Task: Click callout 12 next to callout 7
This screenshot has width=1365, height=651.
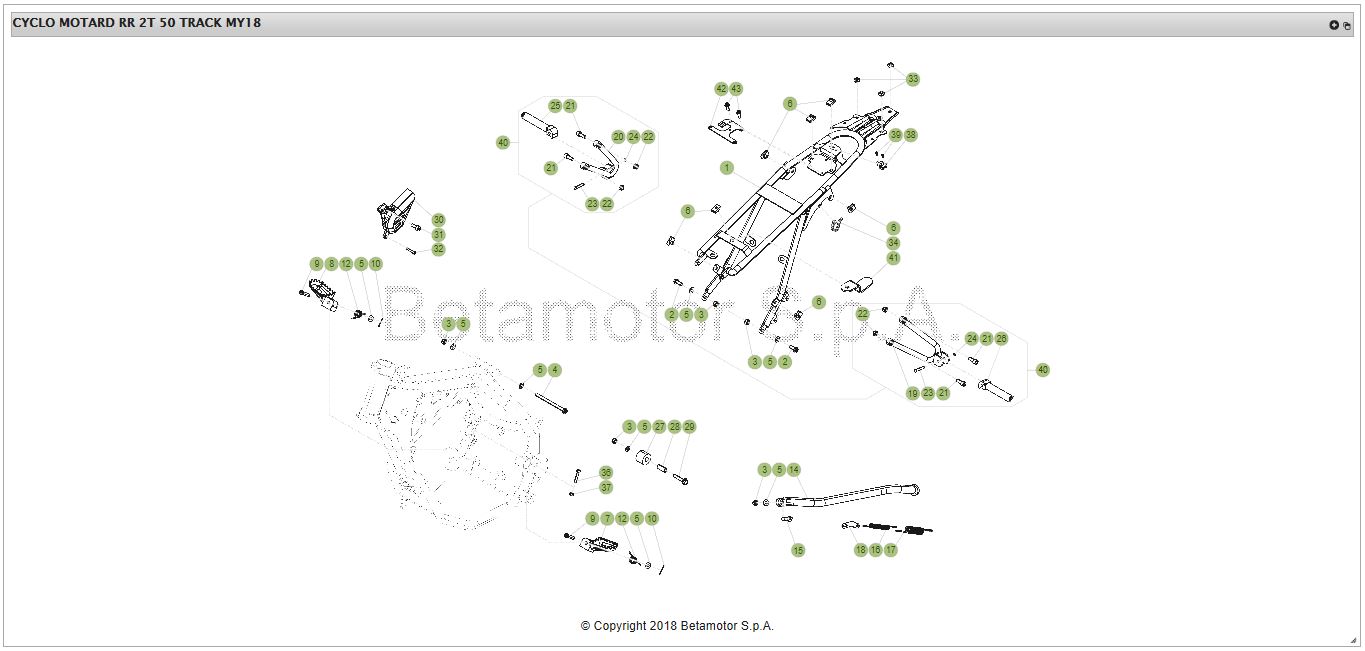Action: 622,519
